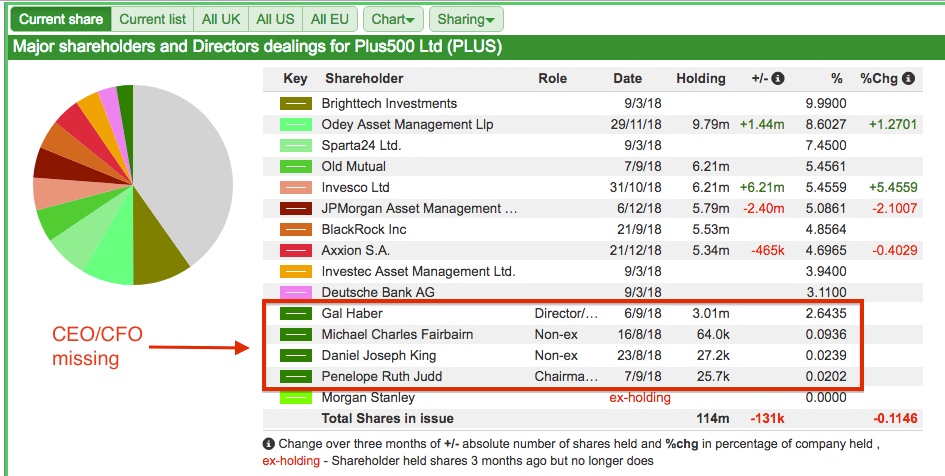Select JPMorgan Asset Management shareholder name
This screenshot has height=476, width=945.
click(419, 209)
